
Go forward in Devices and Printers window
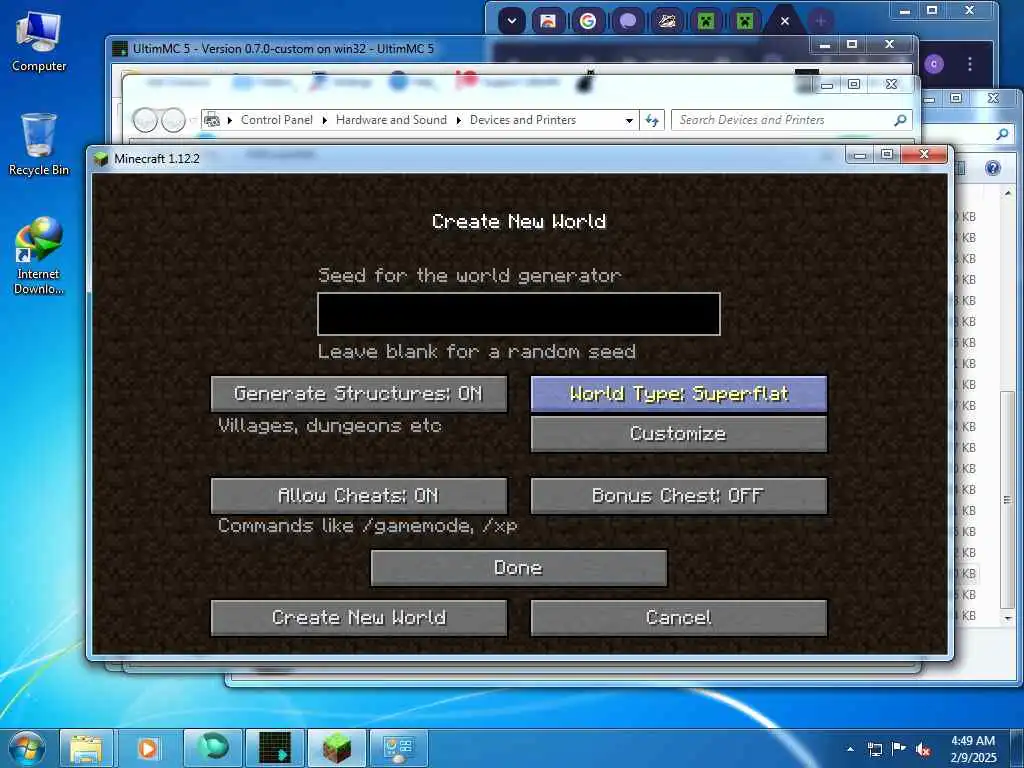click(173, 120)
